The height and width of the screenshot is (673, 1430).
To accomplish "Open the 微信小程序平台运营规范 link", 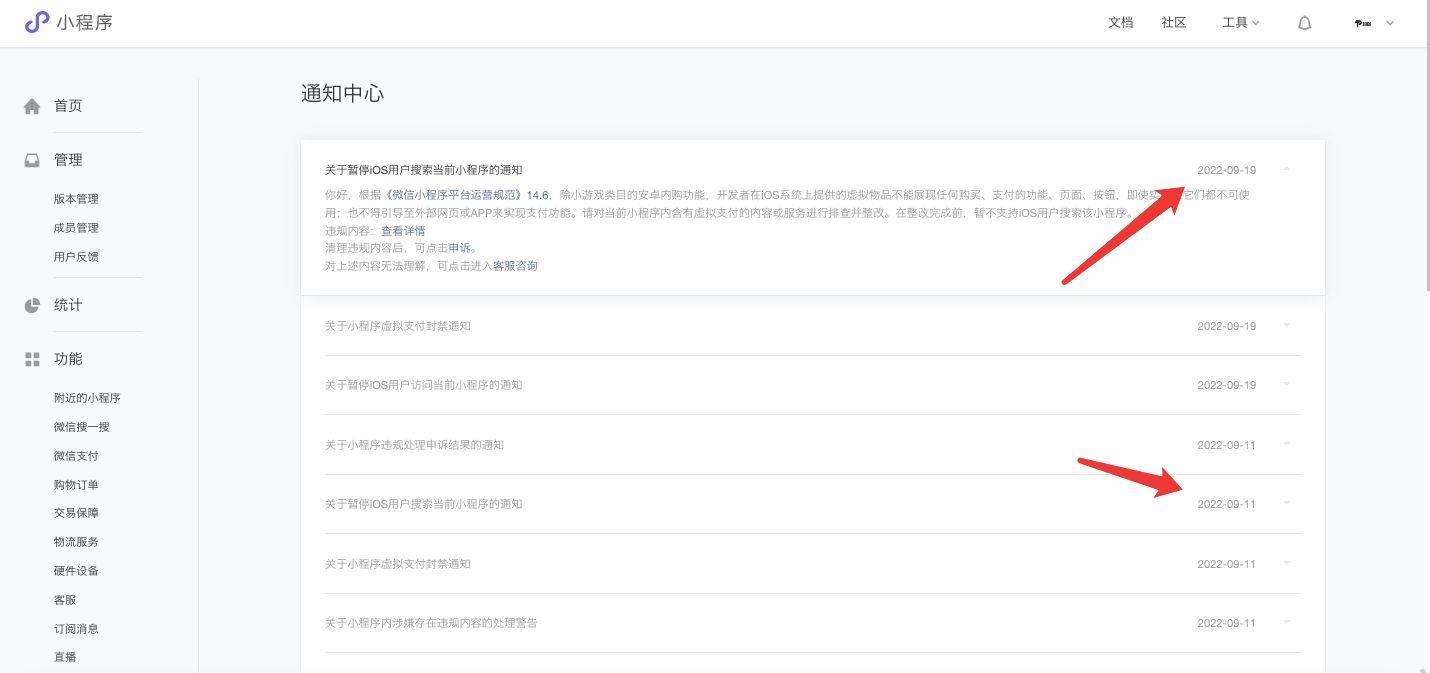I will point(467,195).
